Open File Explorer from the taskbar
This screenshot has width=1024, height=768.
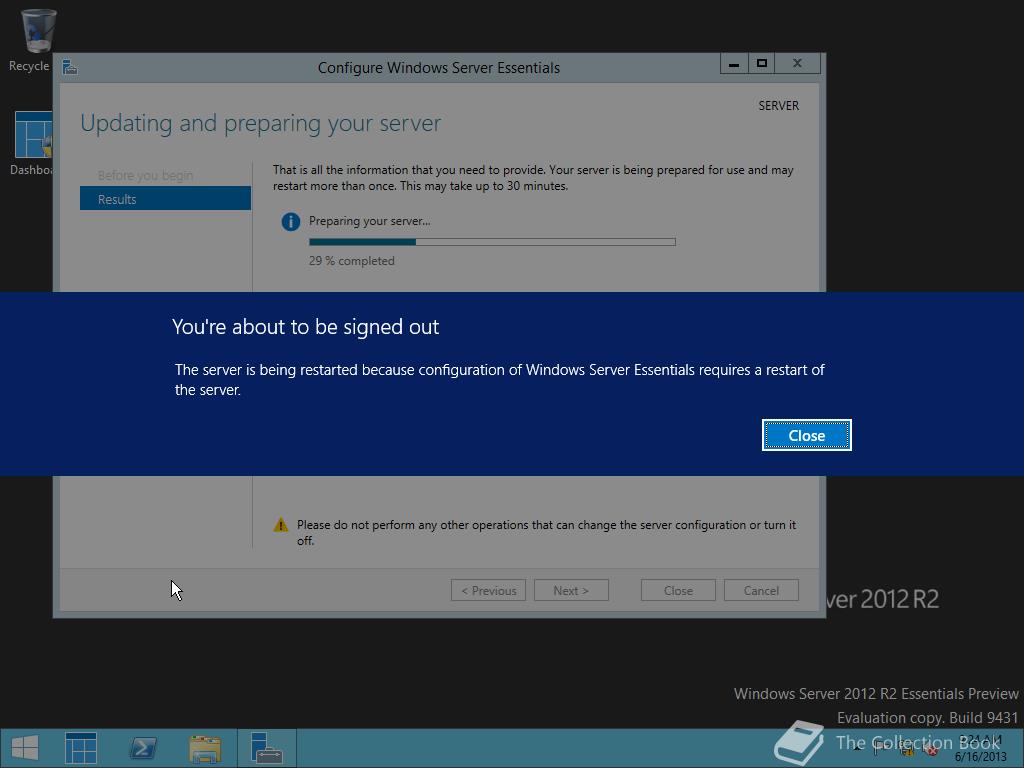204,748
